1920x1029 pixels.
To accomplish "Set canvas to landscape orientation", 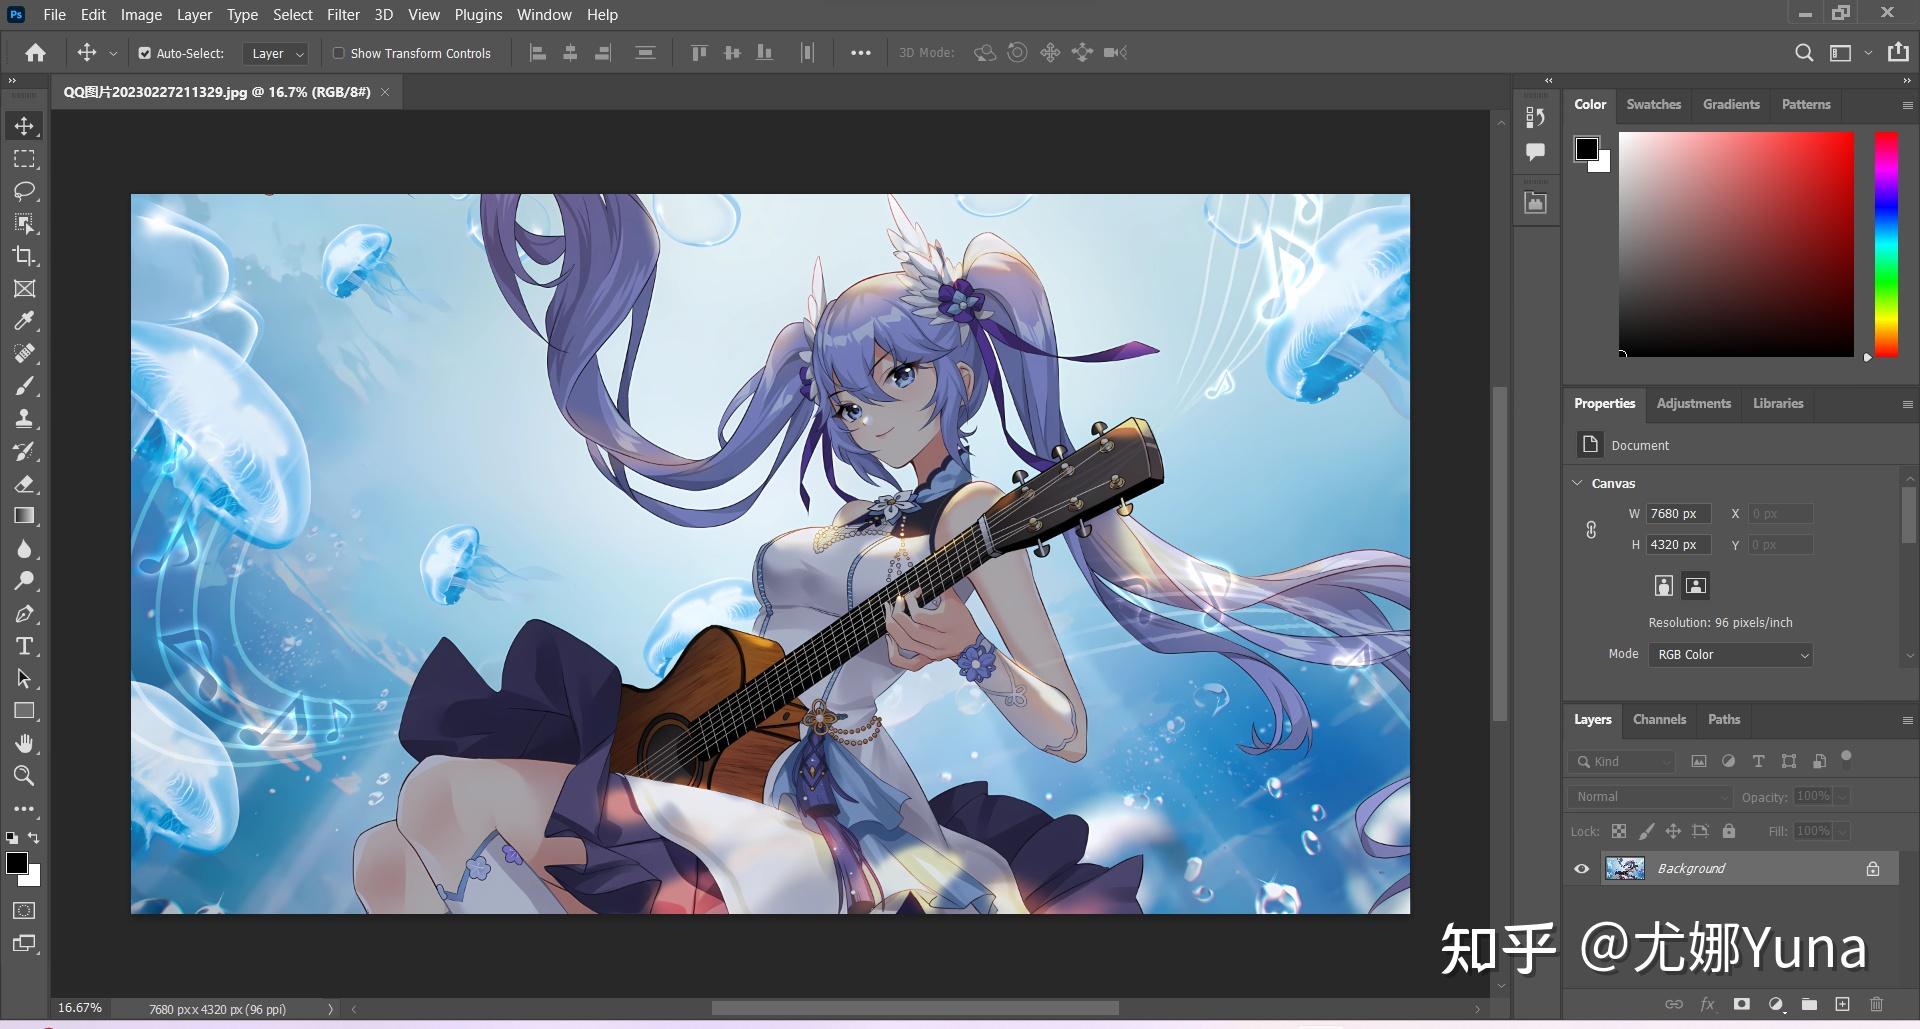I will point(1696,586).
